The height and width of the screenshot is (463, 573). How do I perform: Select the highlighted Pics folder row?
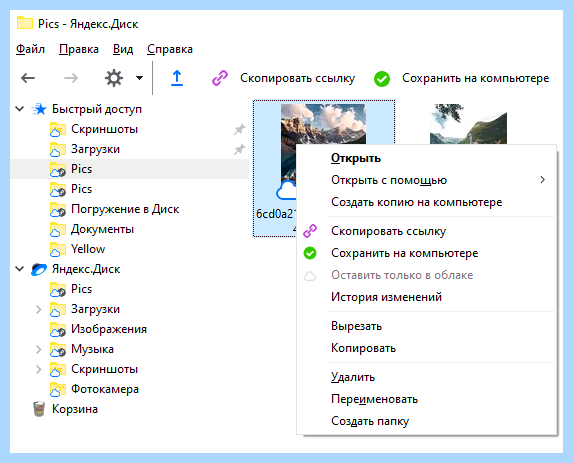tap(130, 169)
